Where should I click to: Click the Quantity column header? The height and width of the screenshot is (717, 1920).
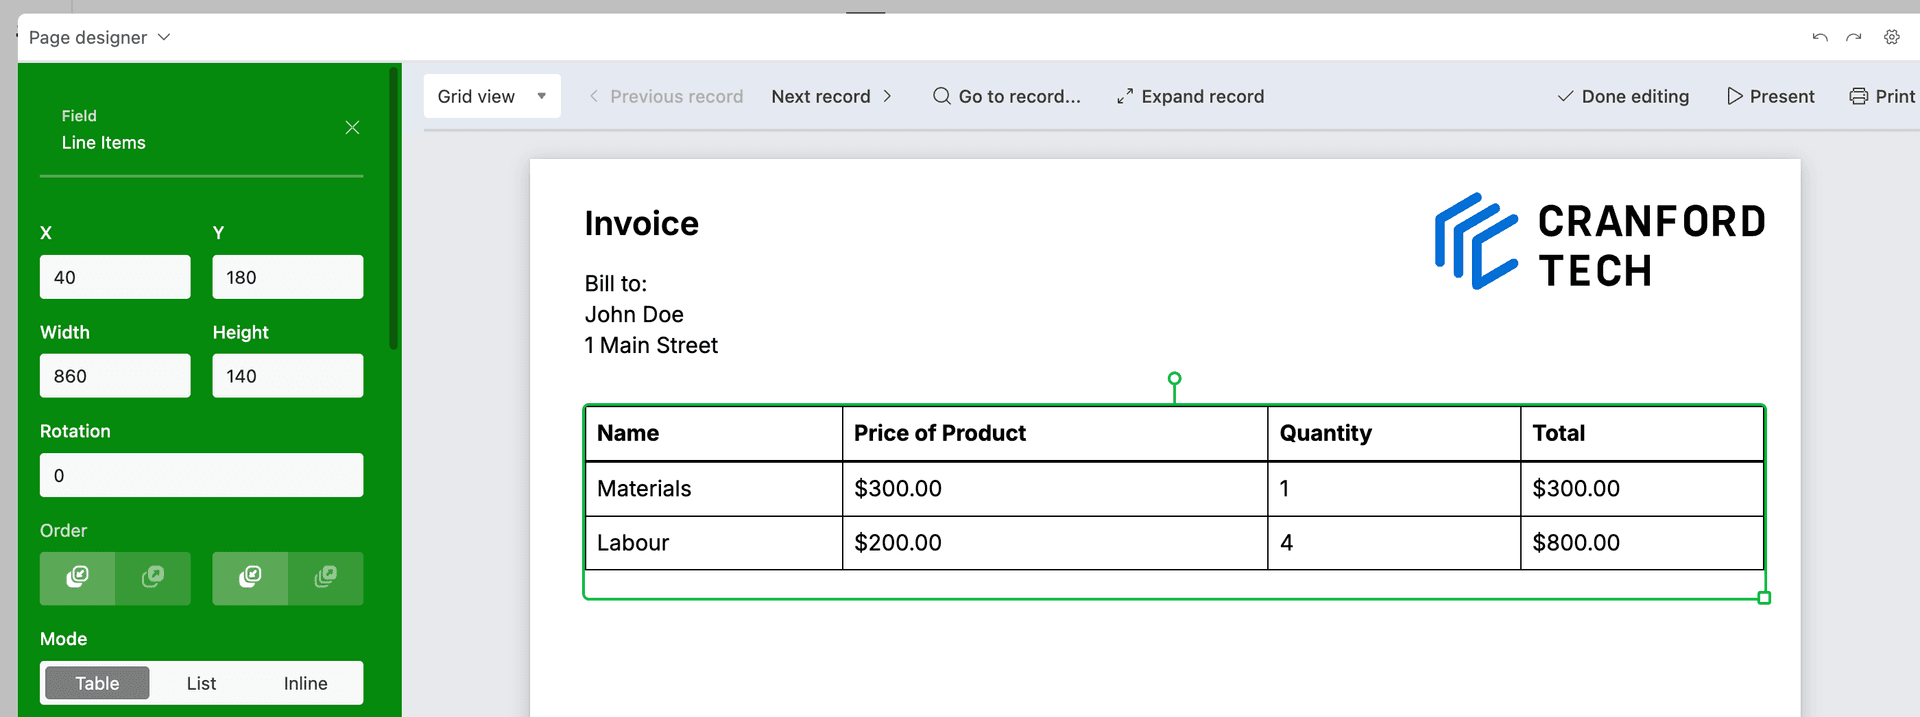1394,433
